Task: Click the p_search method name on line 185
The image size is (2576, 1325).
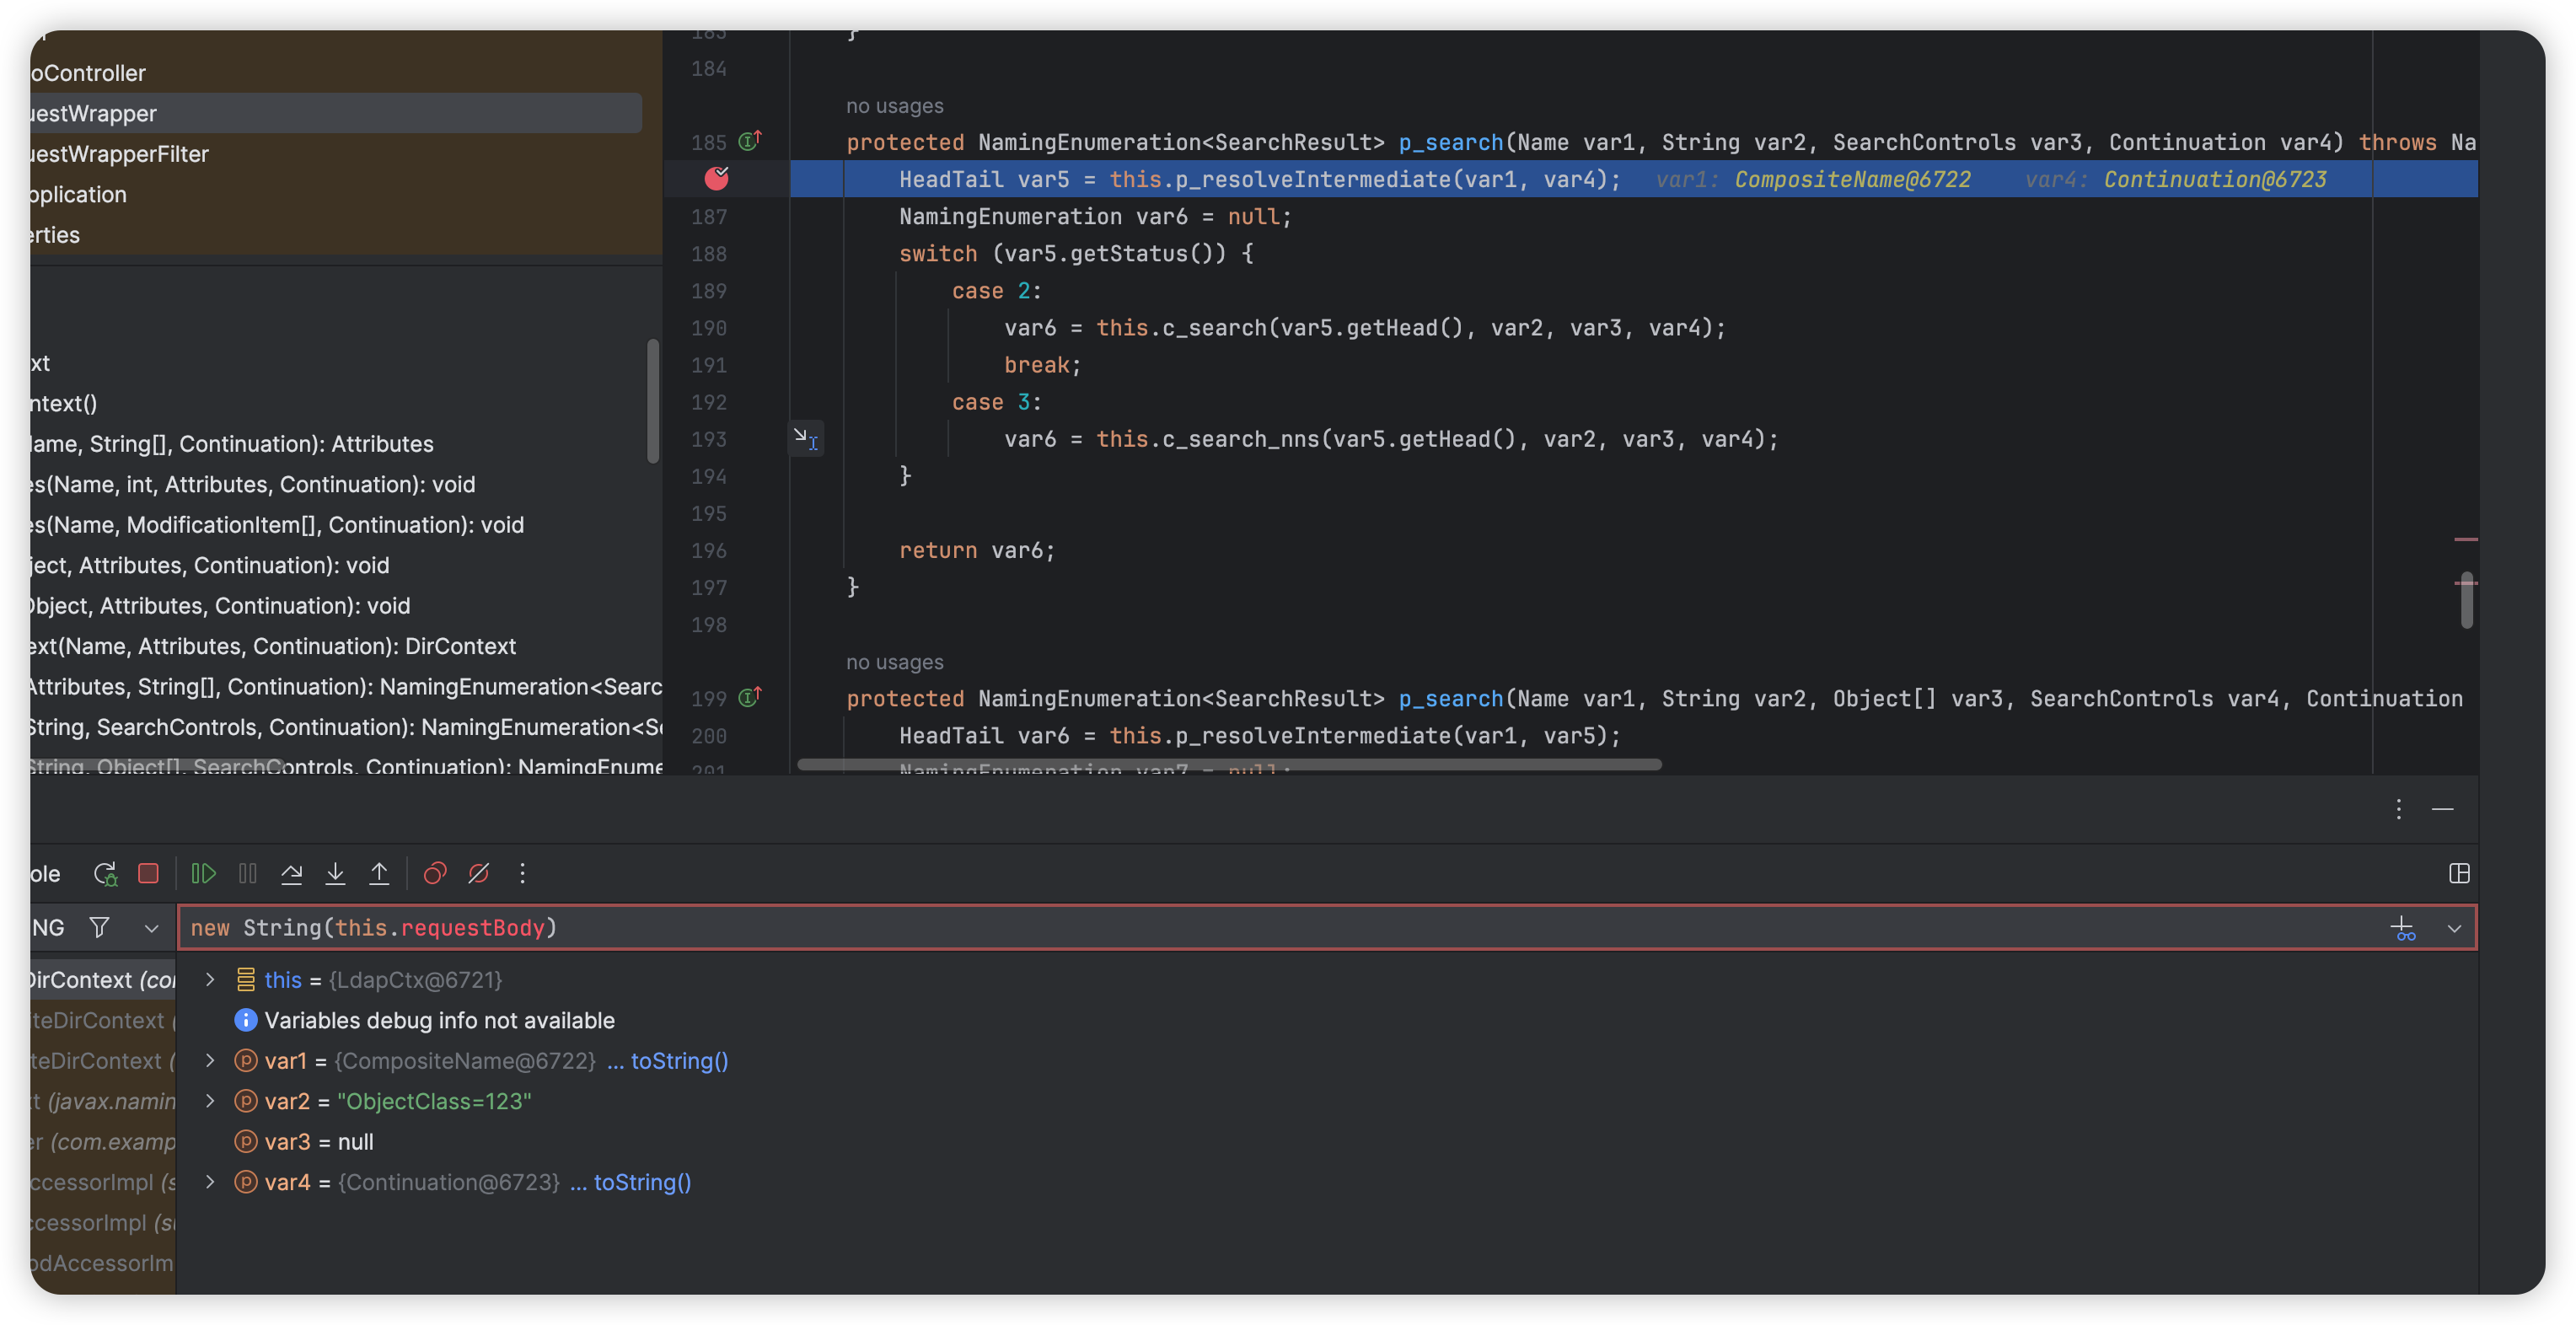Action: [1450, 142]
